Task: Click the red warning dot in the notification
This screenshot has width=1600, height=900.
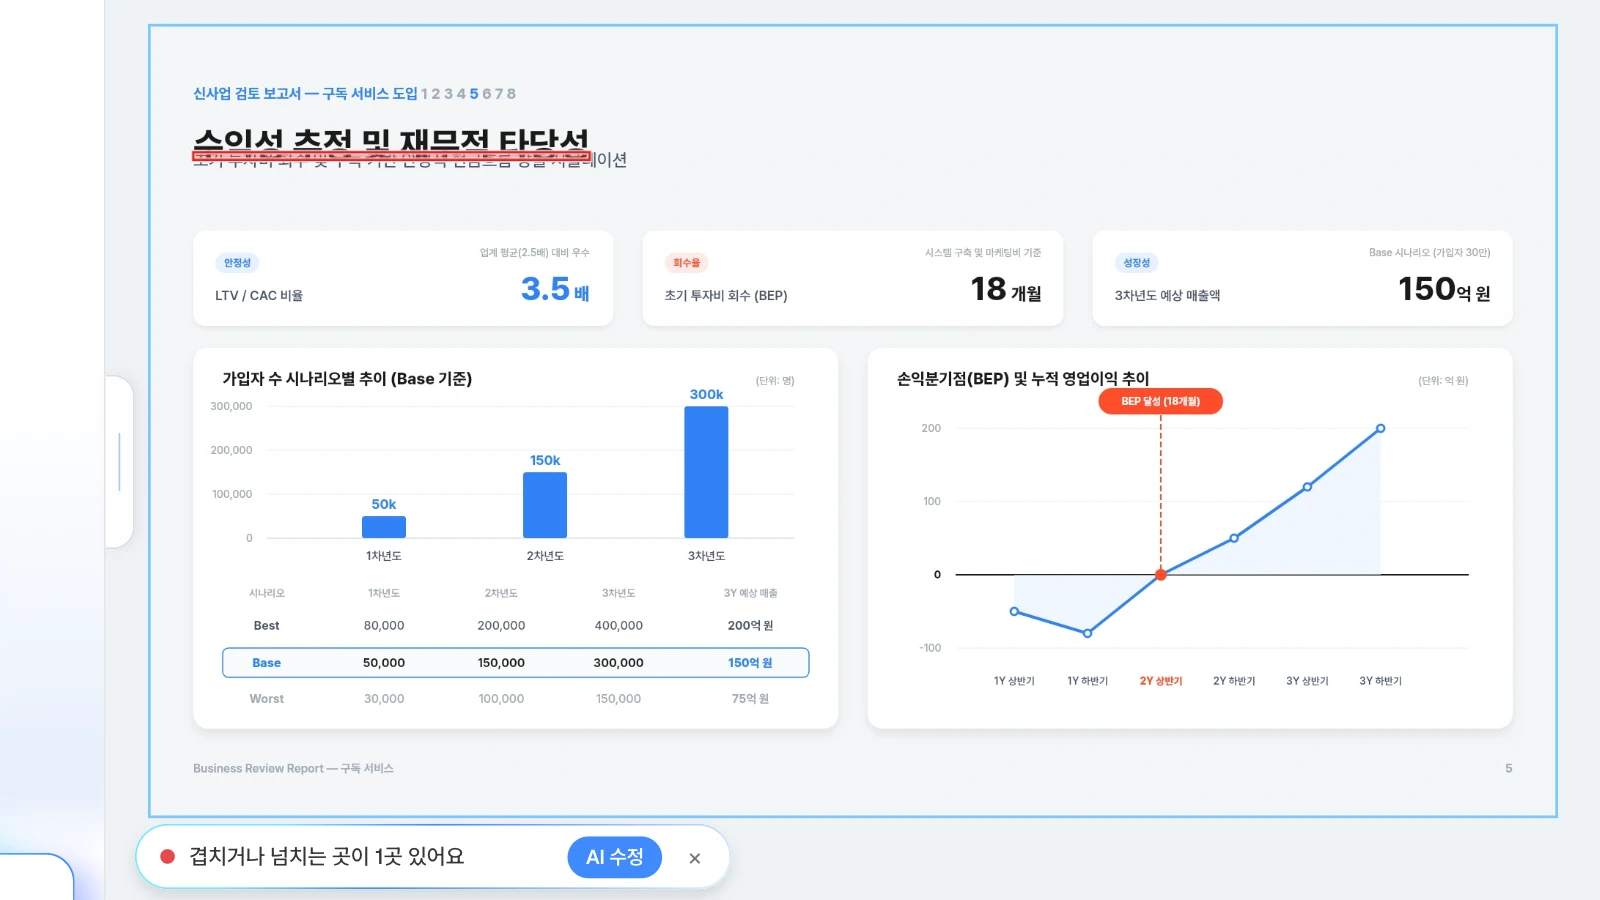Action: (x=168, y=857)
